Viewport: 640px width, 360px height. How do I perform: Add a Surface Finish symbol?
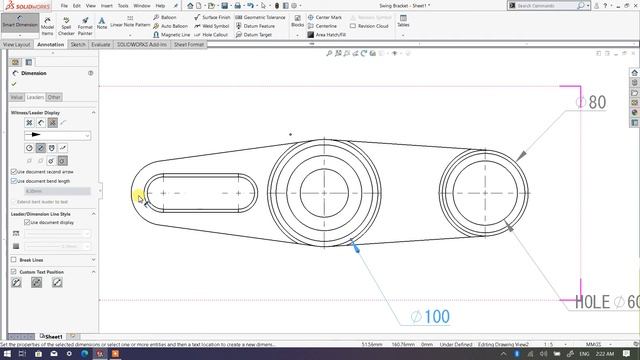click(212, 17)
